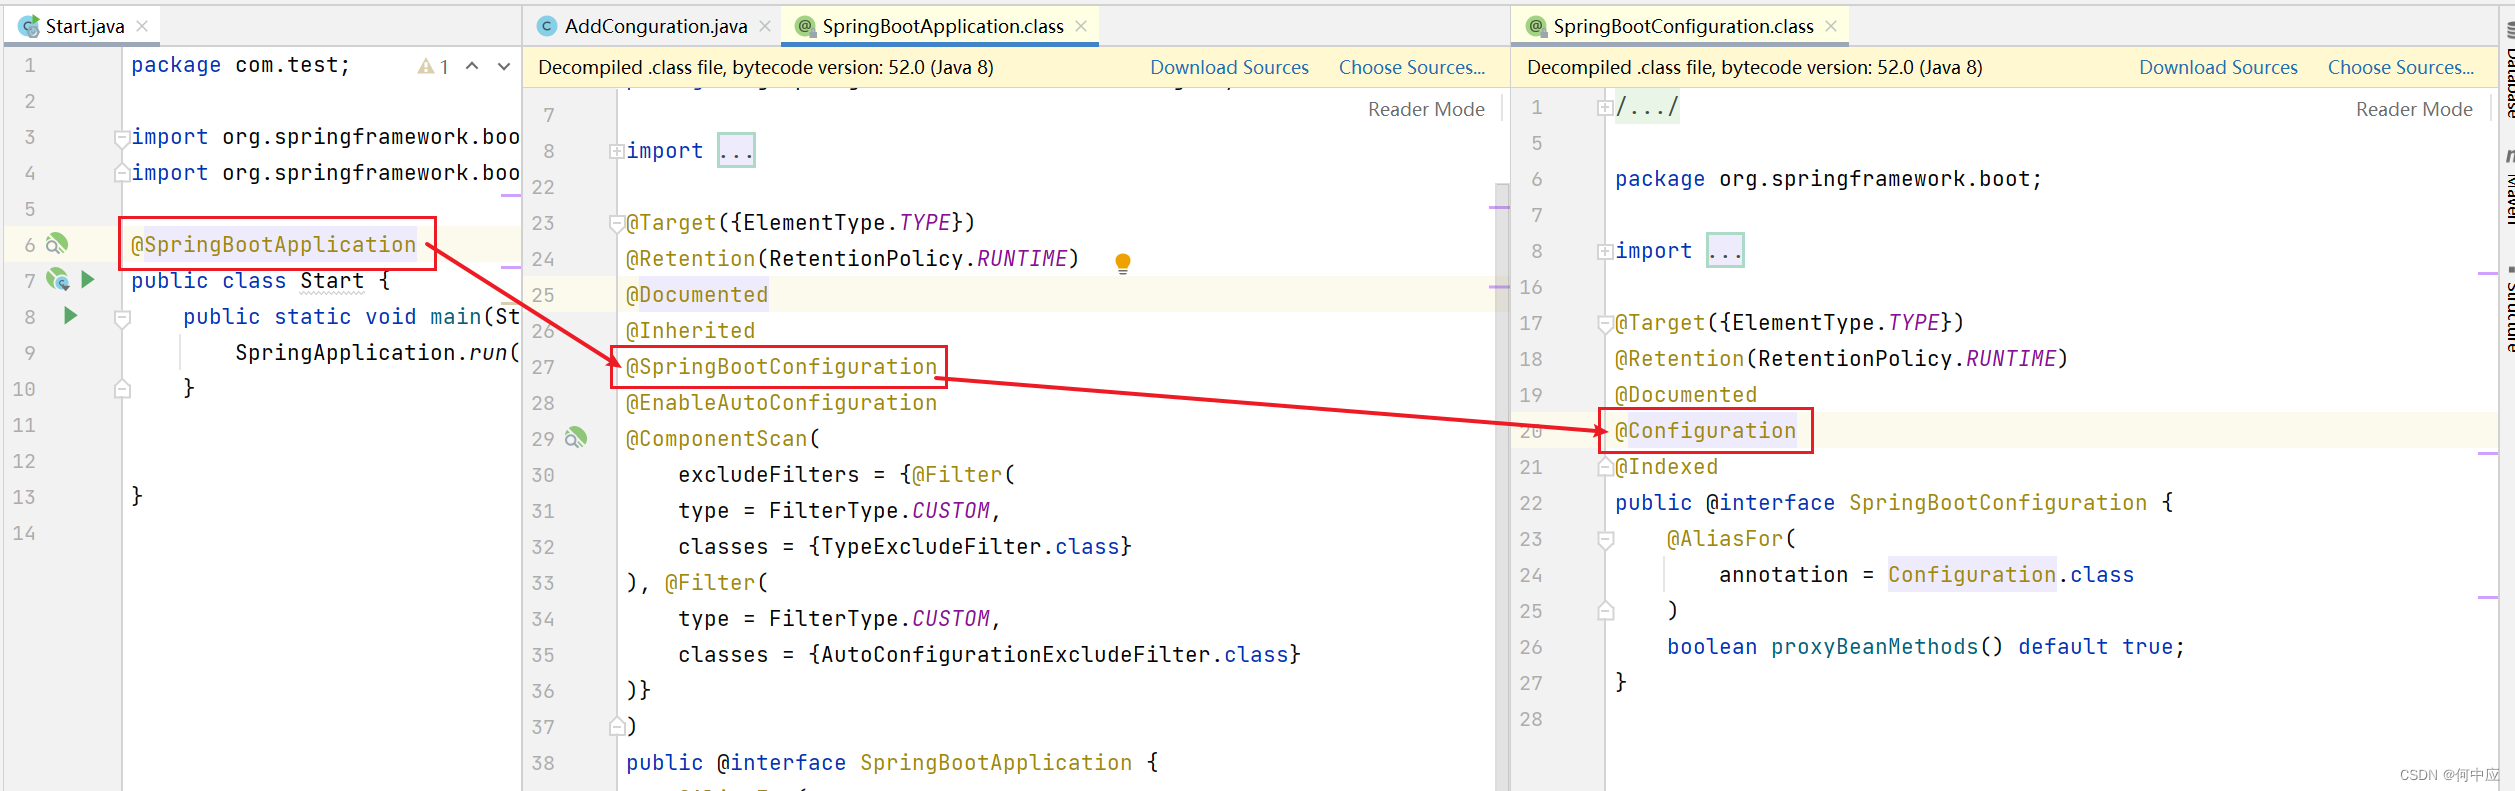Collapse the @AliasFor block at line 23
This screenshot has width=2515, height=791.
(1606, 540)
